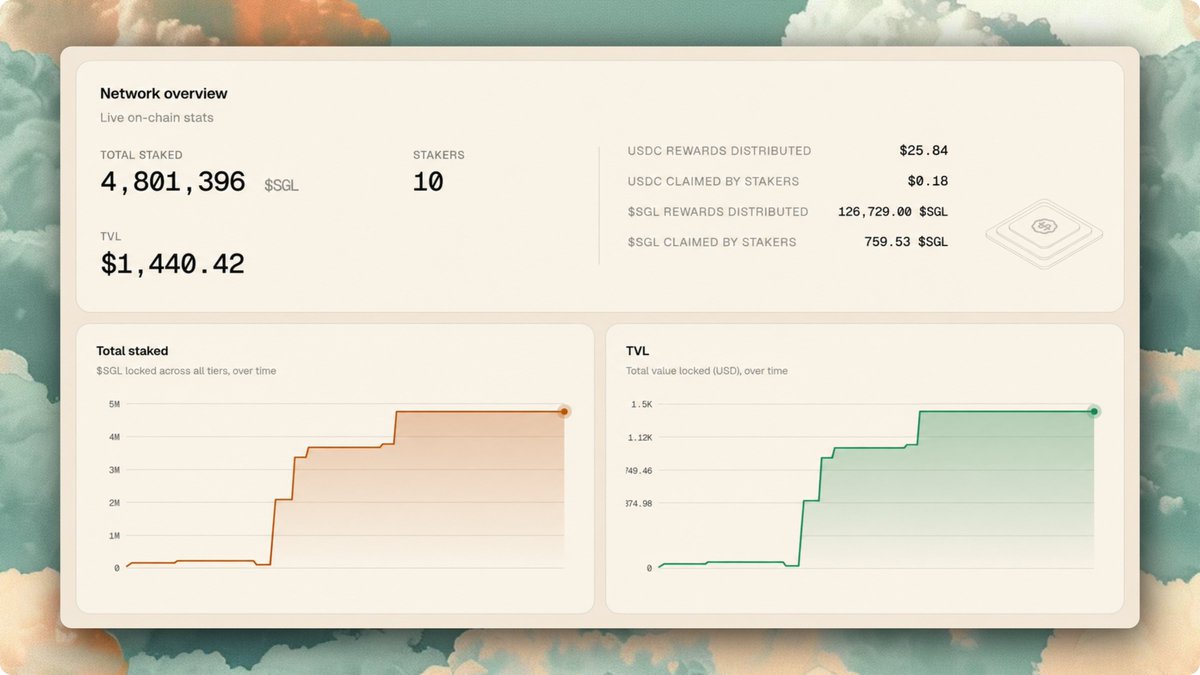Click the green endpoint marker on TVL chart
This screenshot has width=1200, height=675.
pos(1094,411)
